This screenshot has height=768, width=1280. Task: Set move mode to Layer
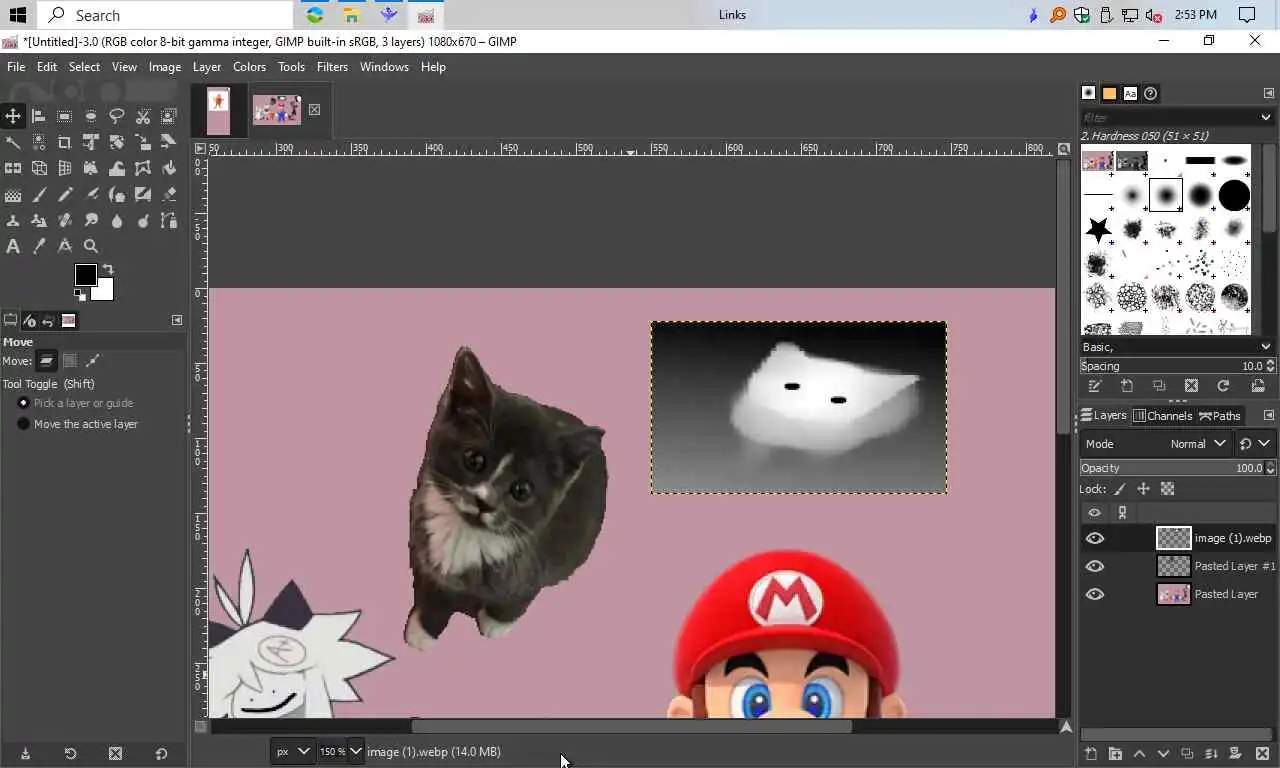47,361
